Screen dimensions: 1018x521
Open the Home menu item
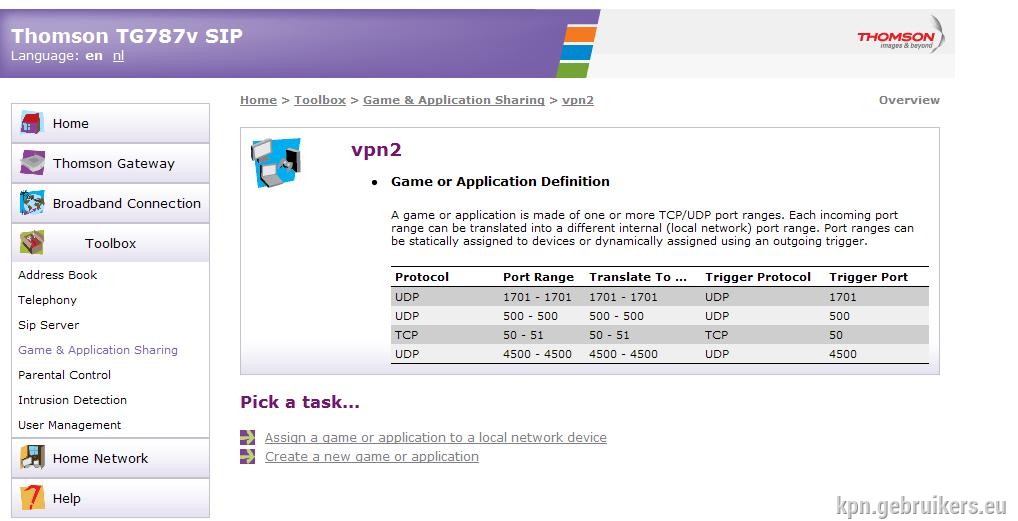[110, 123]
